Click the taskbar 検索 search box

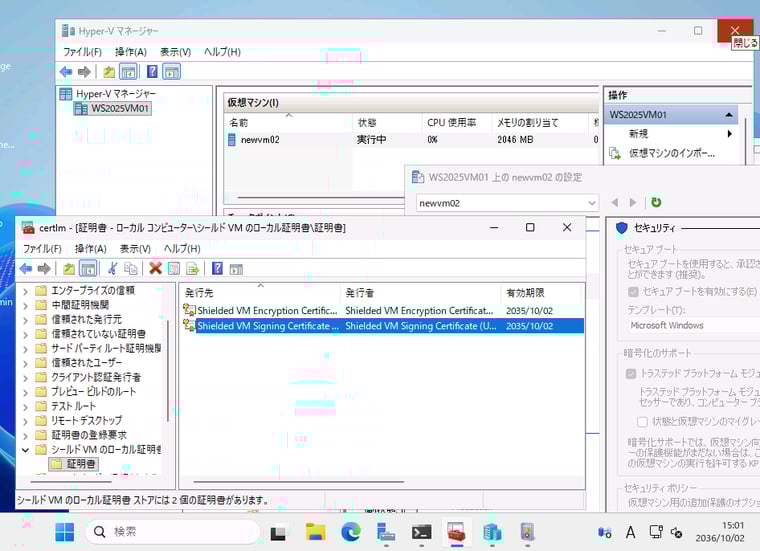(173, 532)
